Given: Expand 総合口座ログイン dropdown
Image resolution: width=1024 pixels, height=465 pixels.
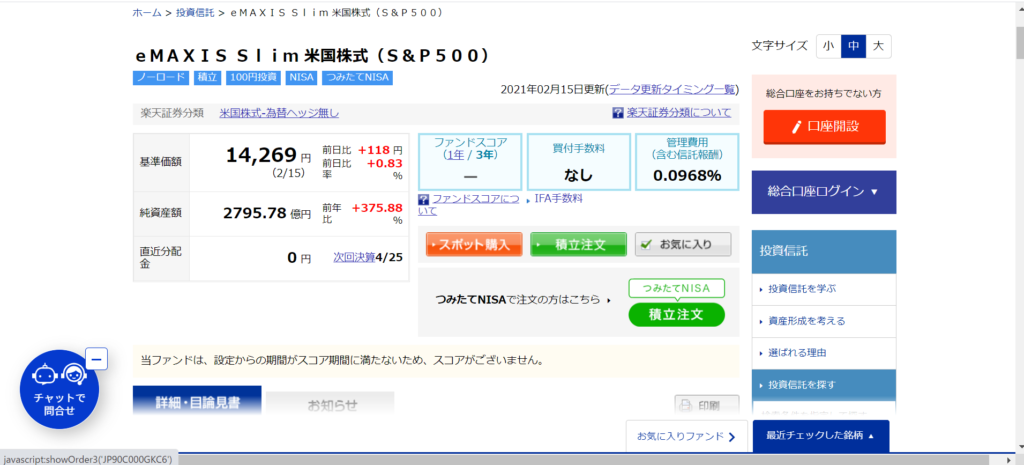Looking at the screenshot, I should tap(824, 192).
